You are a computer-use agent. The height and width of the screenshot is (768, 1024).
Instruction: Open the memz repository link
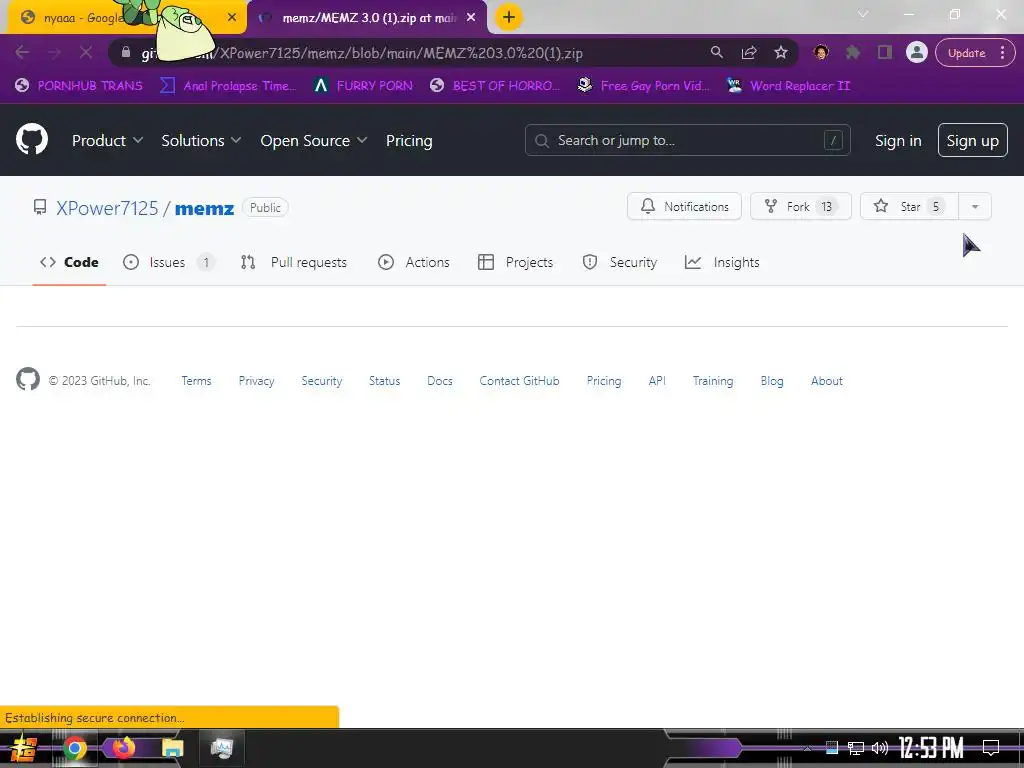pyautogui.click(x=204, y=208)
